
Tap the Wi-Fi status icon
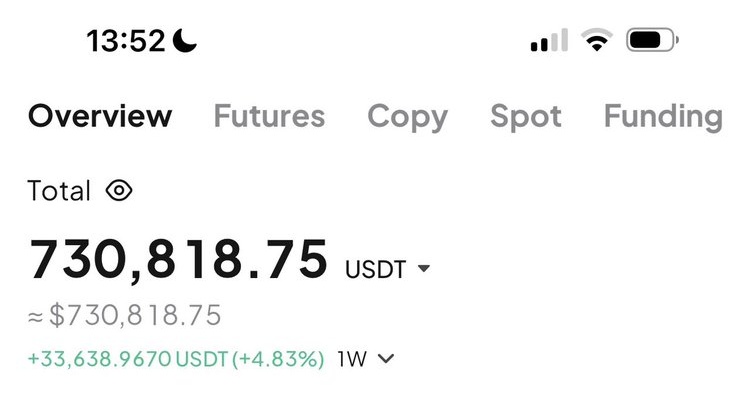[x=597, y=41]
